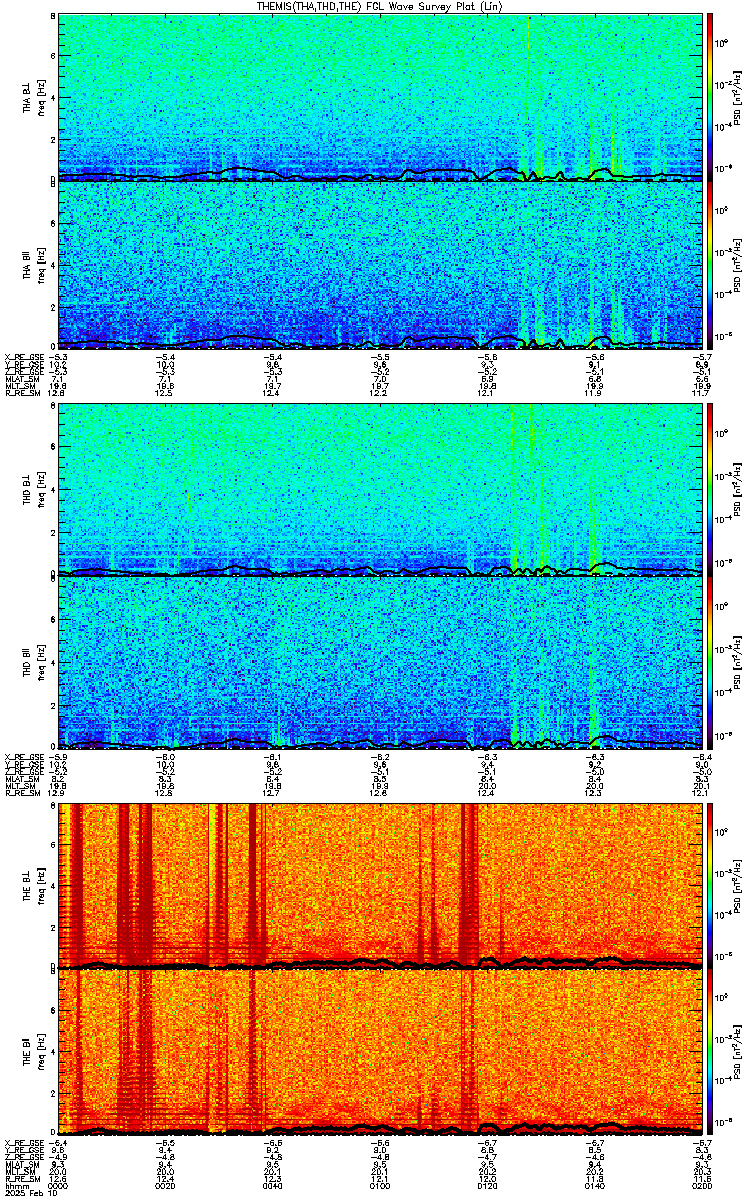
Task: Select the 'THA B∥ freq [Hz]' axis label
Action: [34, 264]
